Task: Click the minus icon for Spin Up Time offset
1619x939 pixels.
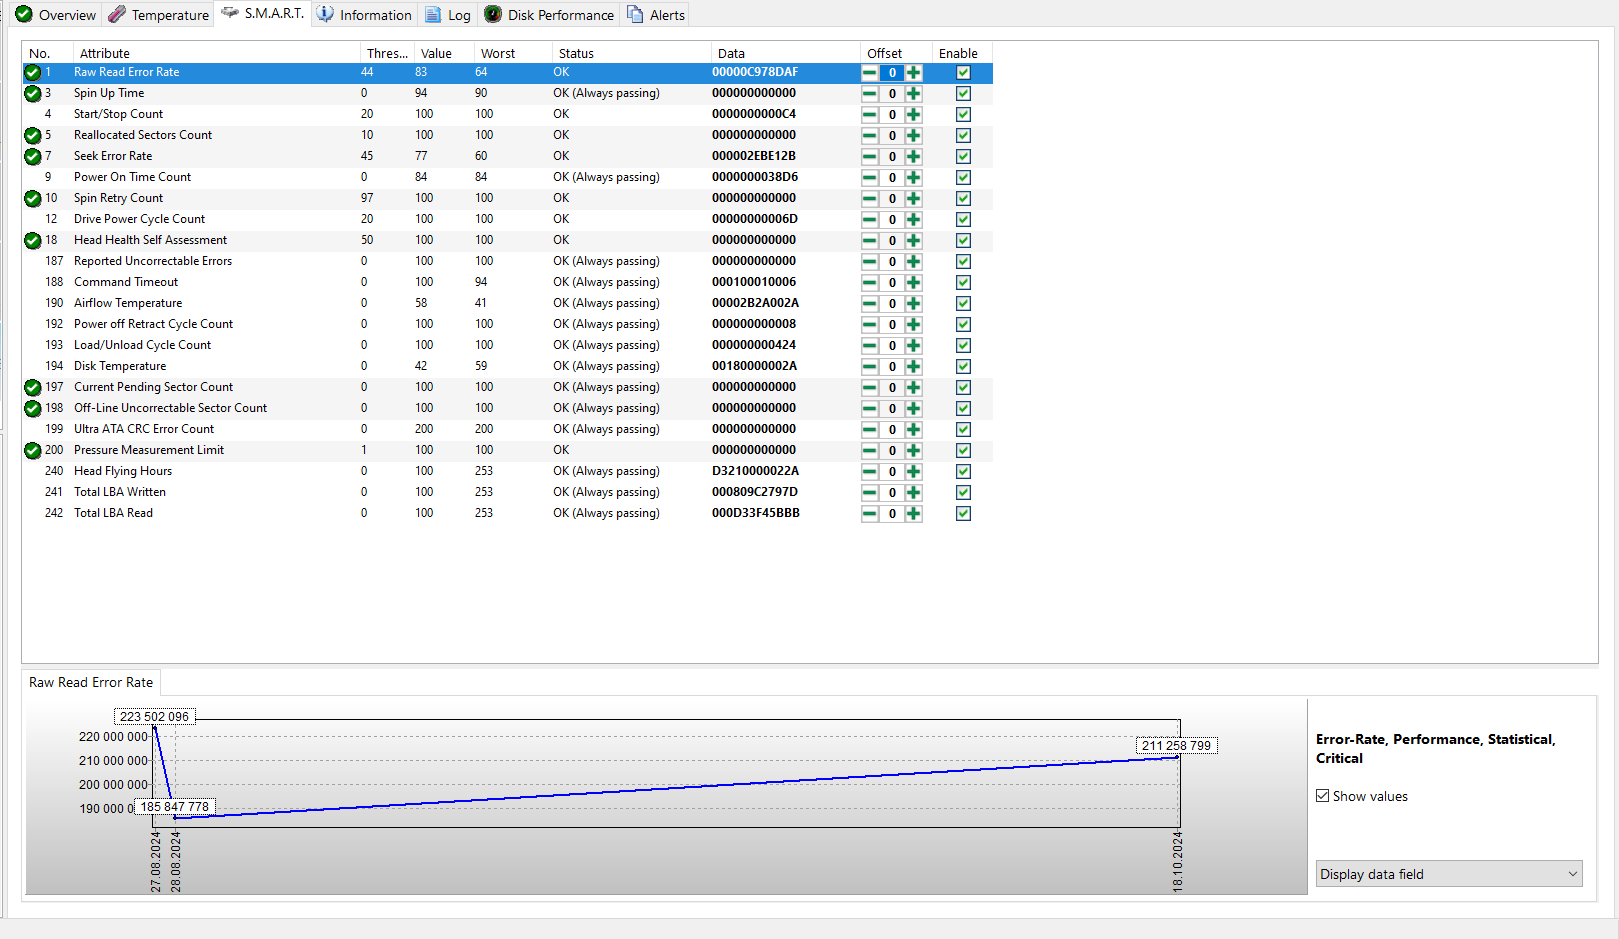Action: pos(870,94)
